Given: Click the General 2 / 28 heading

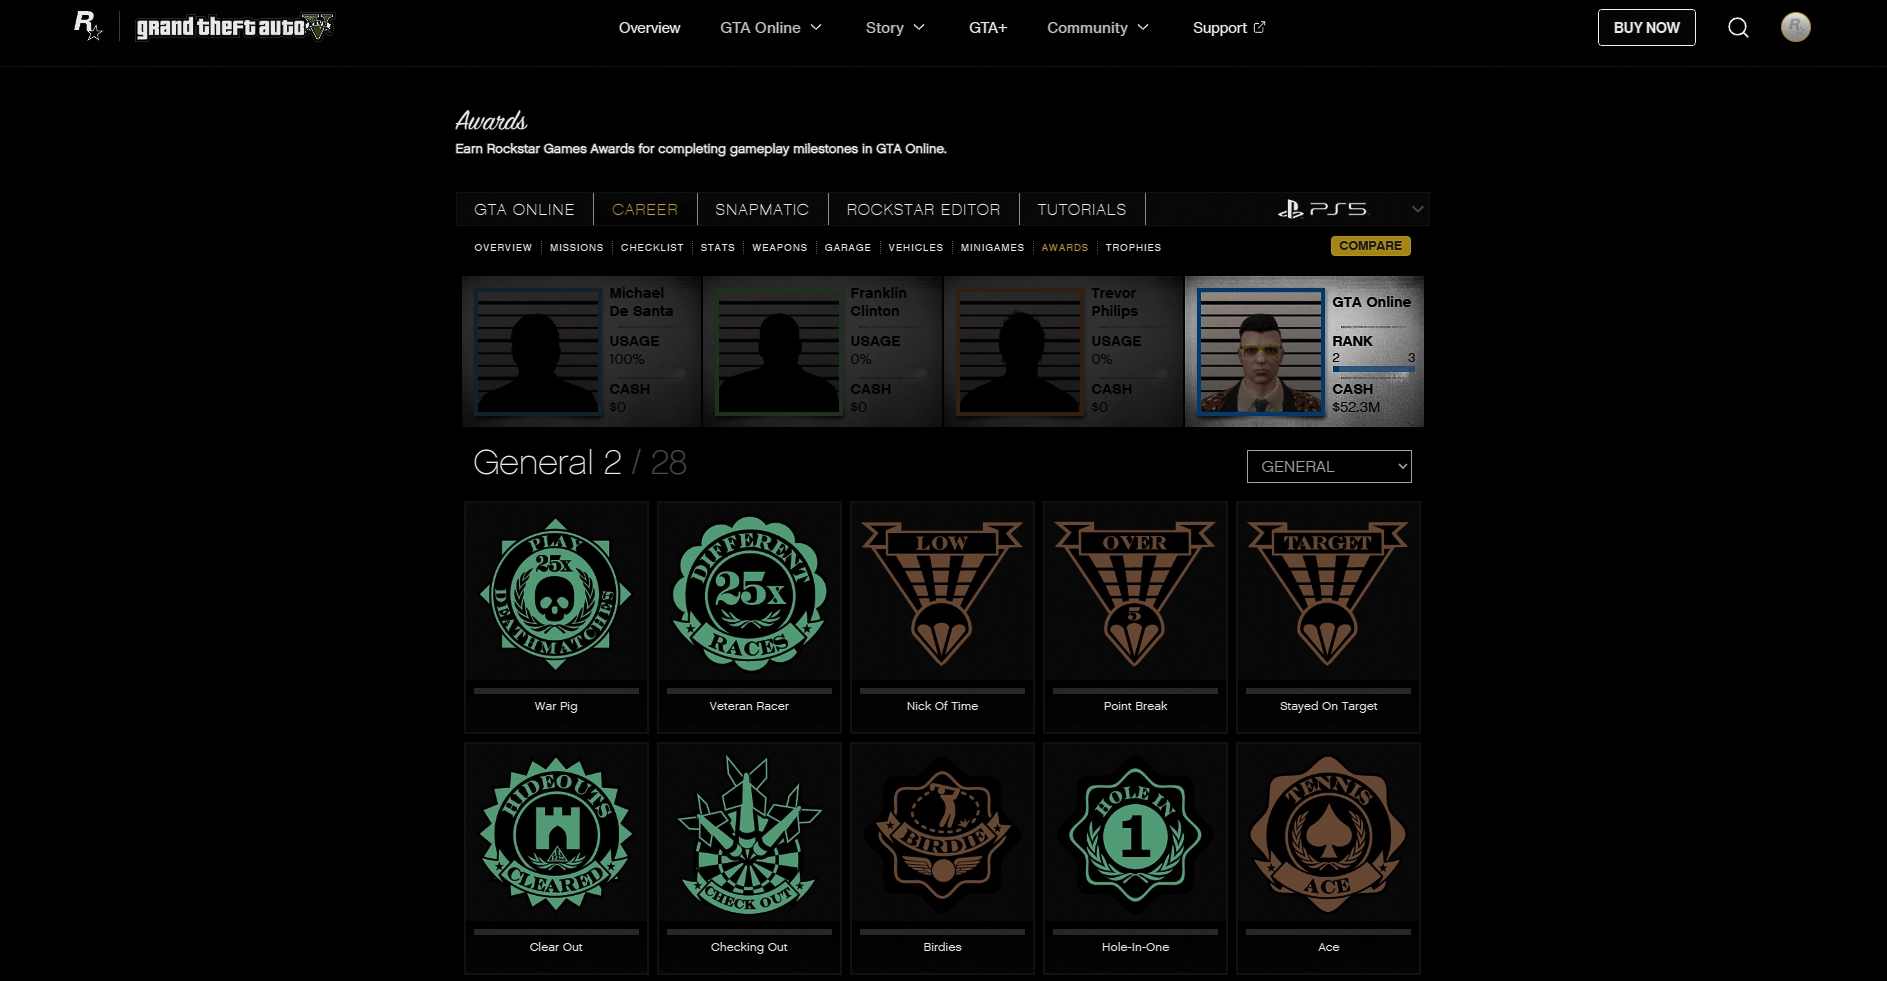Looking at the screenshot, I should [x=579, y=462].
